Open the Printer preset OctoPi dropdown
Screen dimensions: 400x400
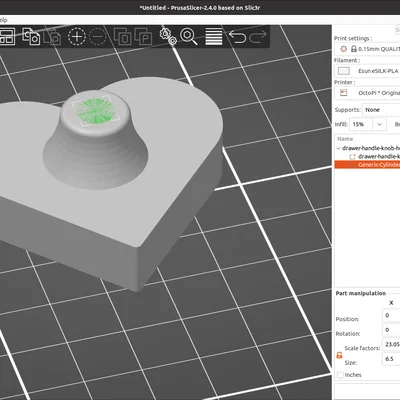coord(368,93)
